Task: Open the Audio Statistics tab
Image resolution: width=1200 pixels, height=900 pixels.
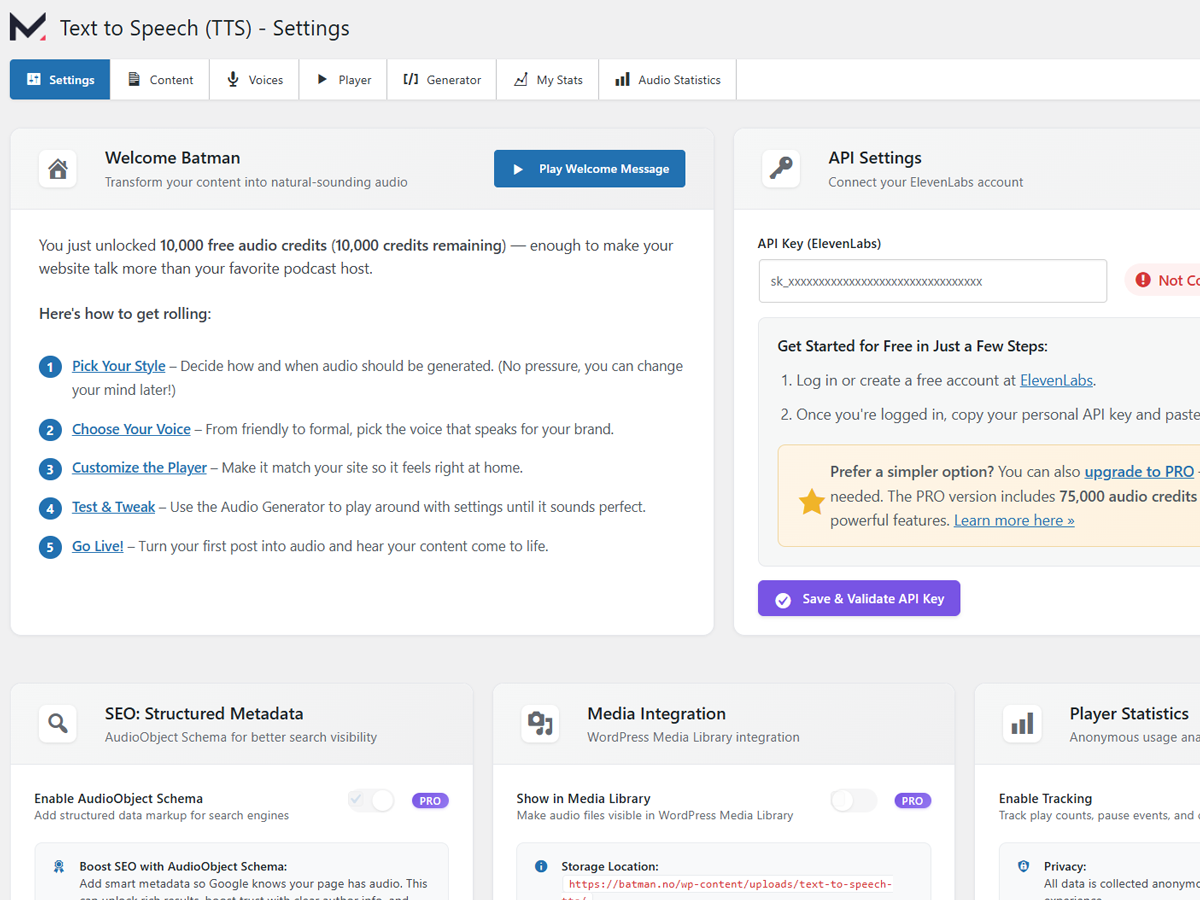Action: click(x=667, y=79)
